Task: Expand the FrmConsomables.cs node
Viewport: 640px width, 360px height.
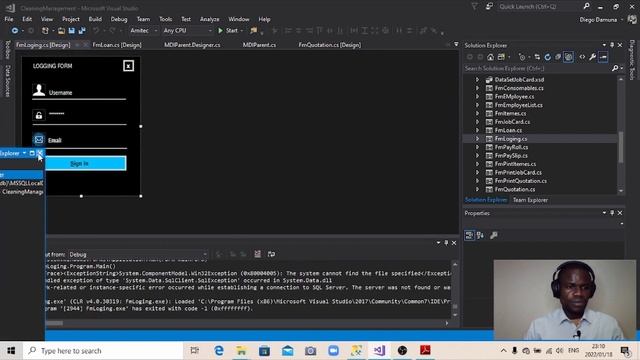Action: point(477,88)
